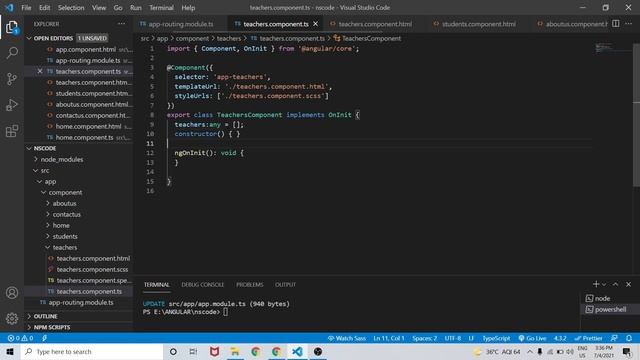Open the notifications bell in status bar

point(629,338)
